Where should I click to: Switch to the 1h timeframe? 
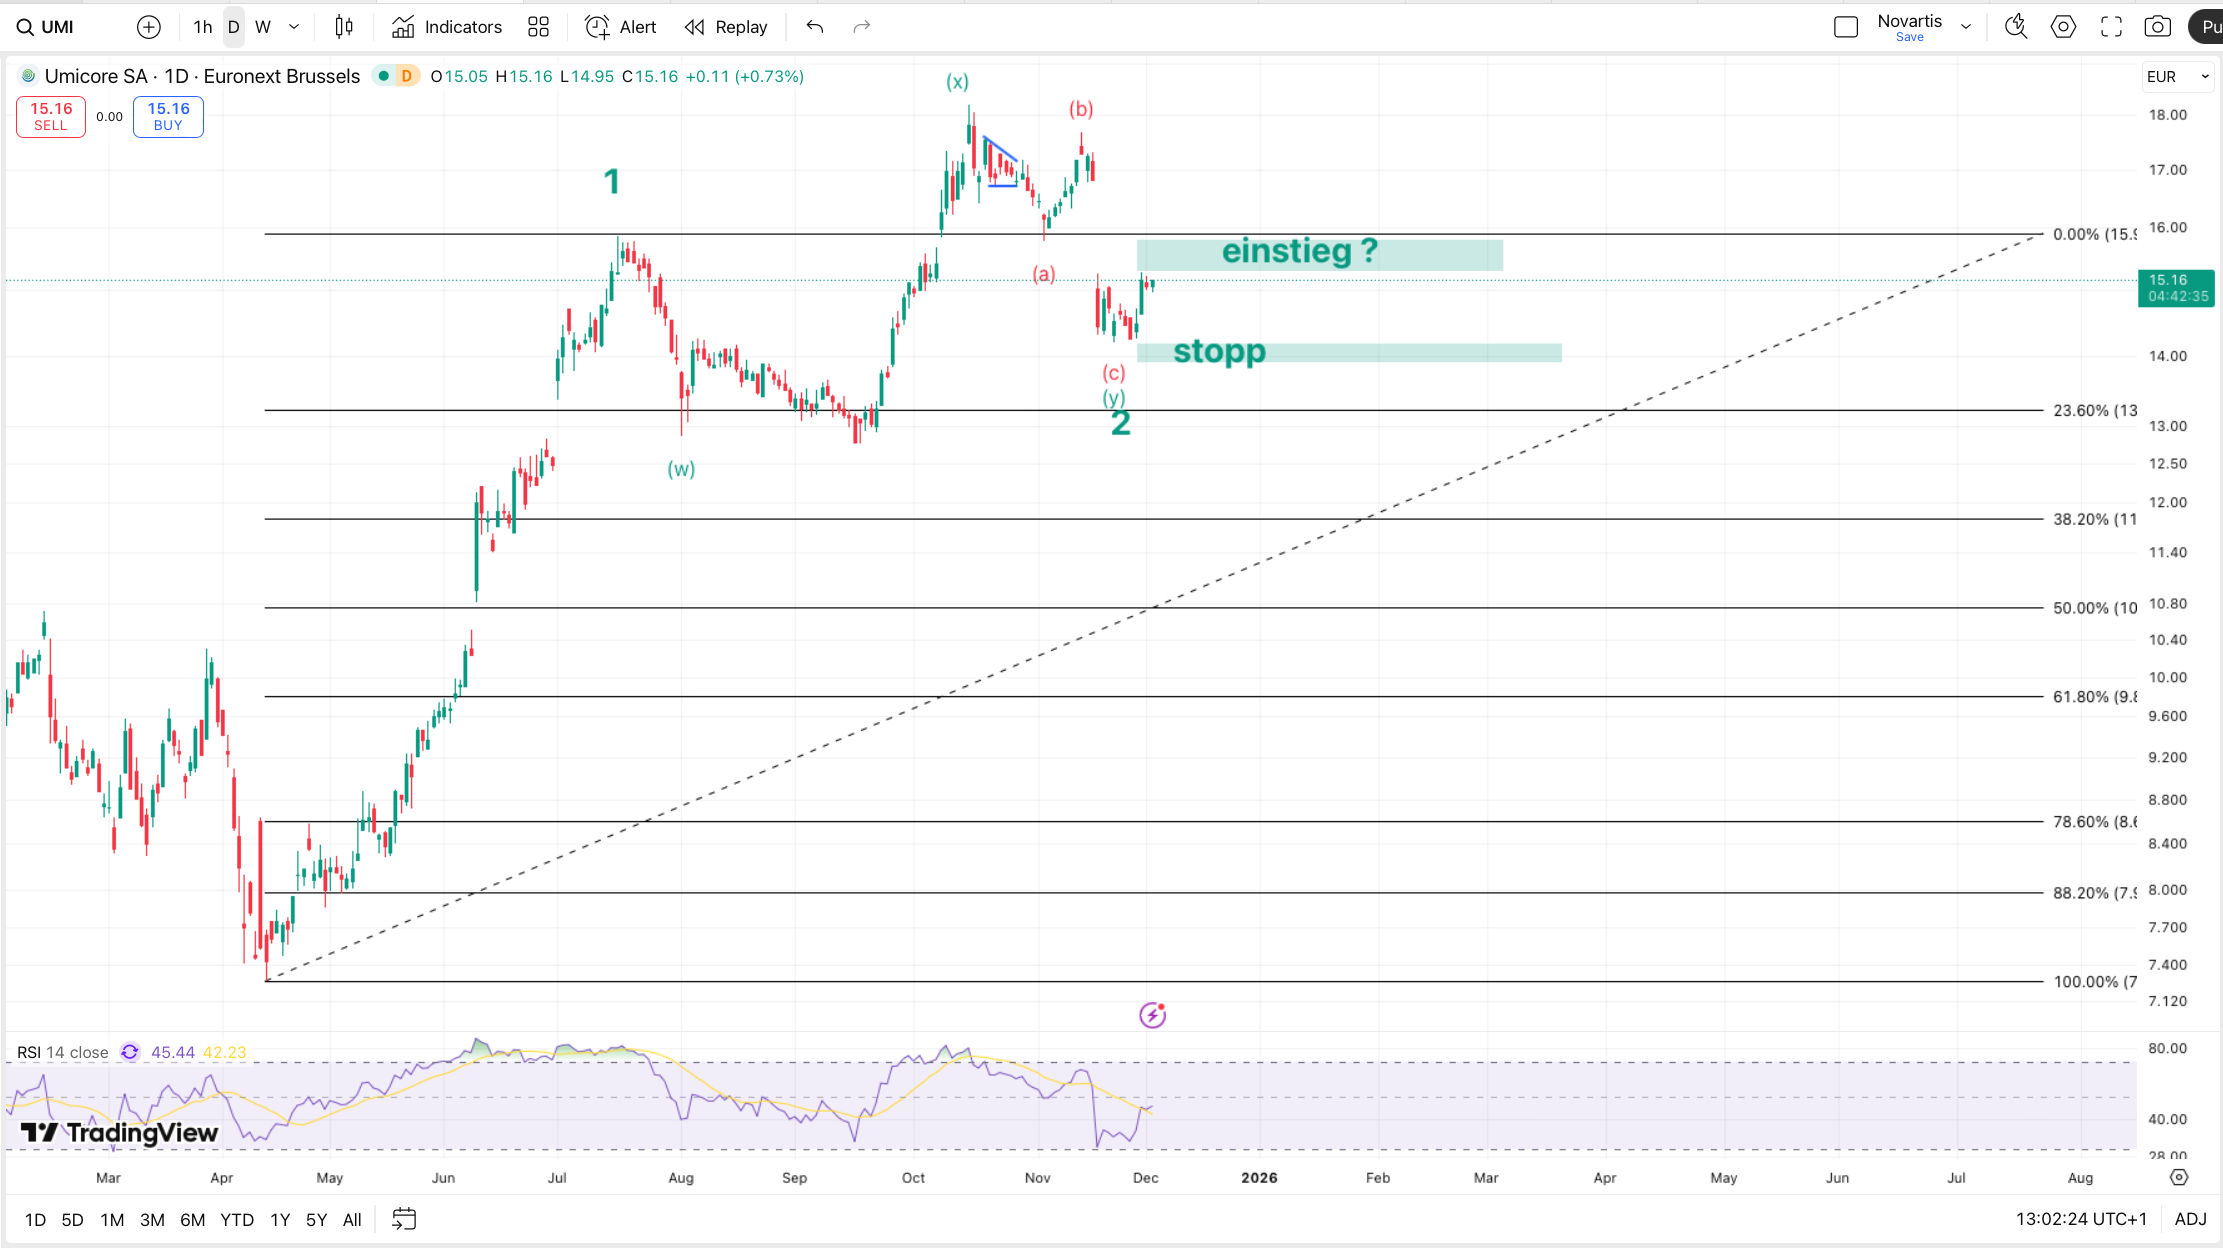point(203,27)
